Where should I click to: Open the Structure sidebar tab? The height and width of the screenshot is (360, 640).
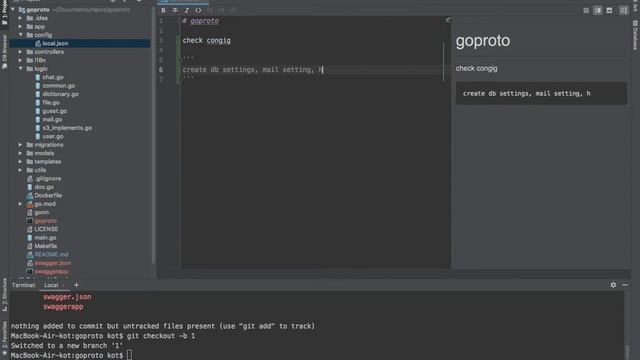4,295
